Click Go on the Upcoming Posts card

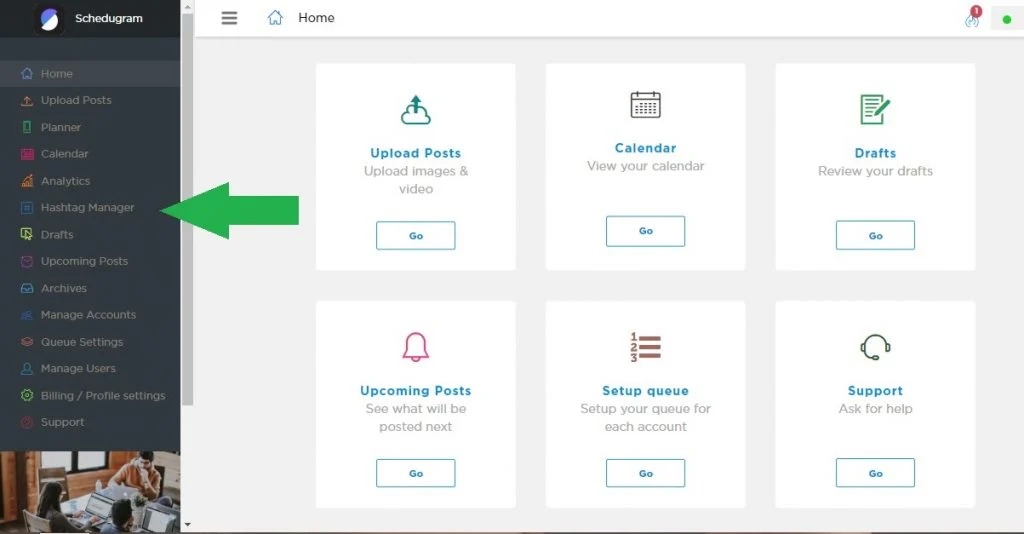coord(415,473)
